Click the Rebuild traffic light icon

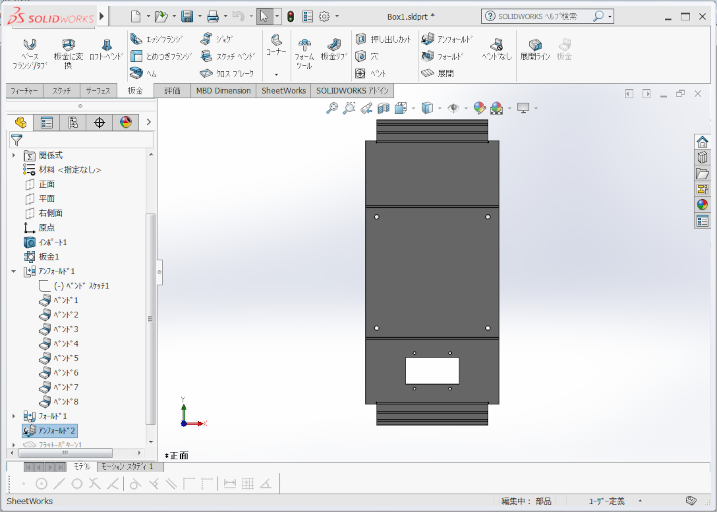tap(290, 16)
